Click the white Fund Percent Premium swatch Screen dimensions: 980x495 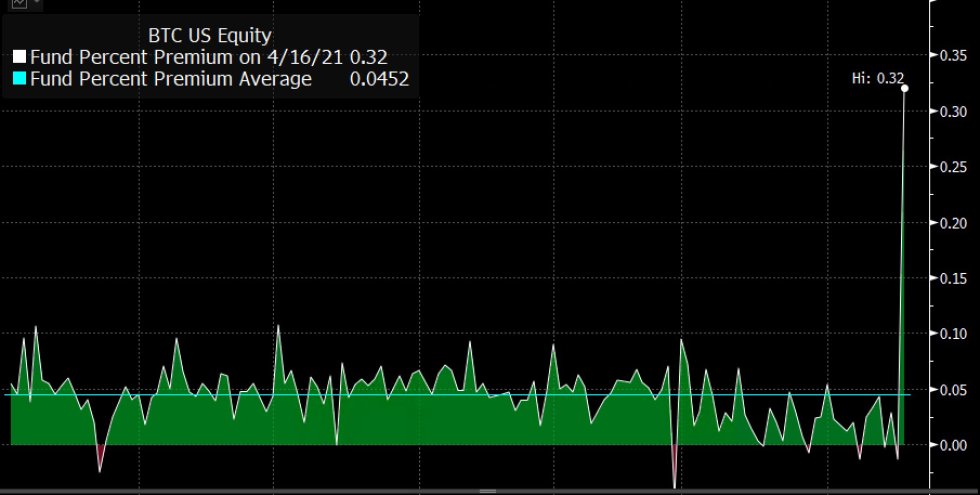tap(18, 58)
